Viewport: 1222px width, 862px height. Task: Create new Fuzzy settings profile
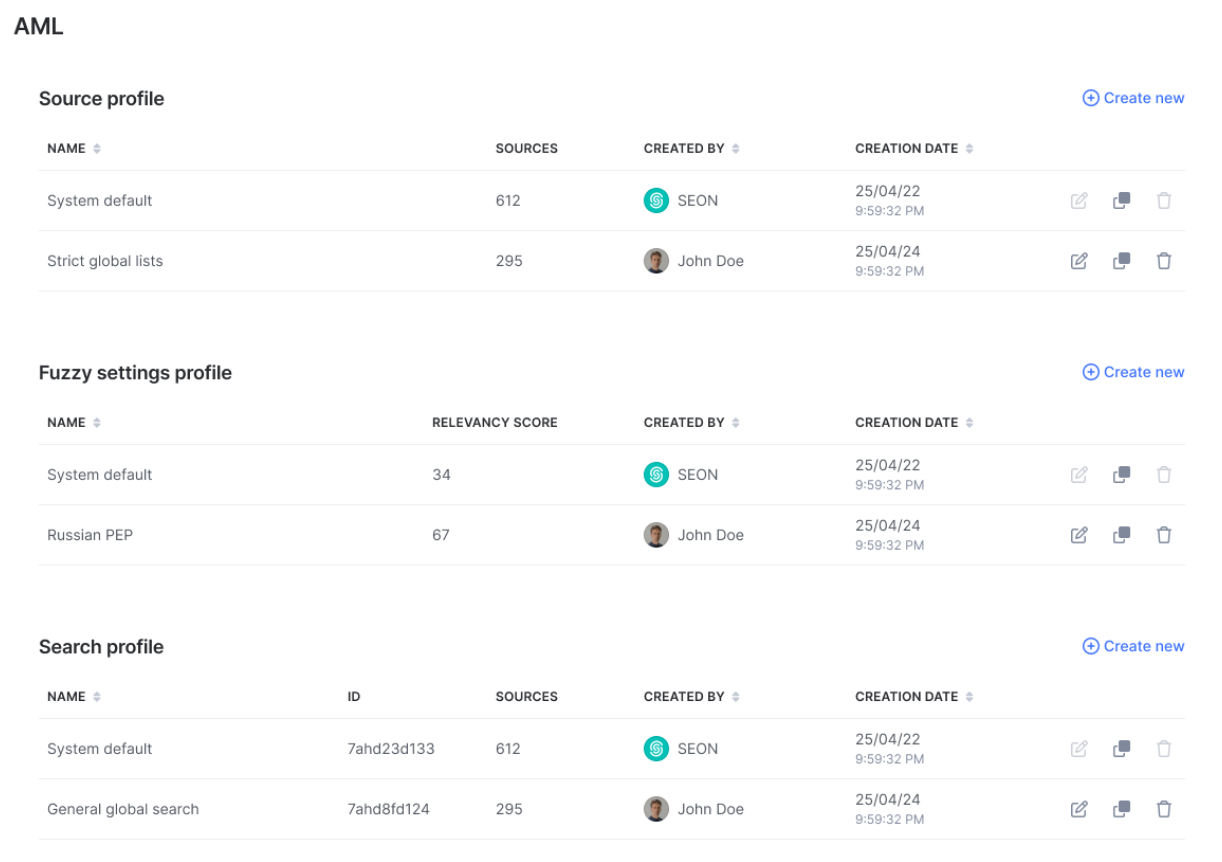pyautogui.click(x=1133, y=372)
